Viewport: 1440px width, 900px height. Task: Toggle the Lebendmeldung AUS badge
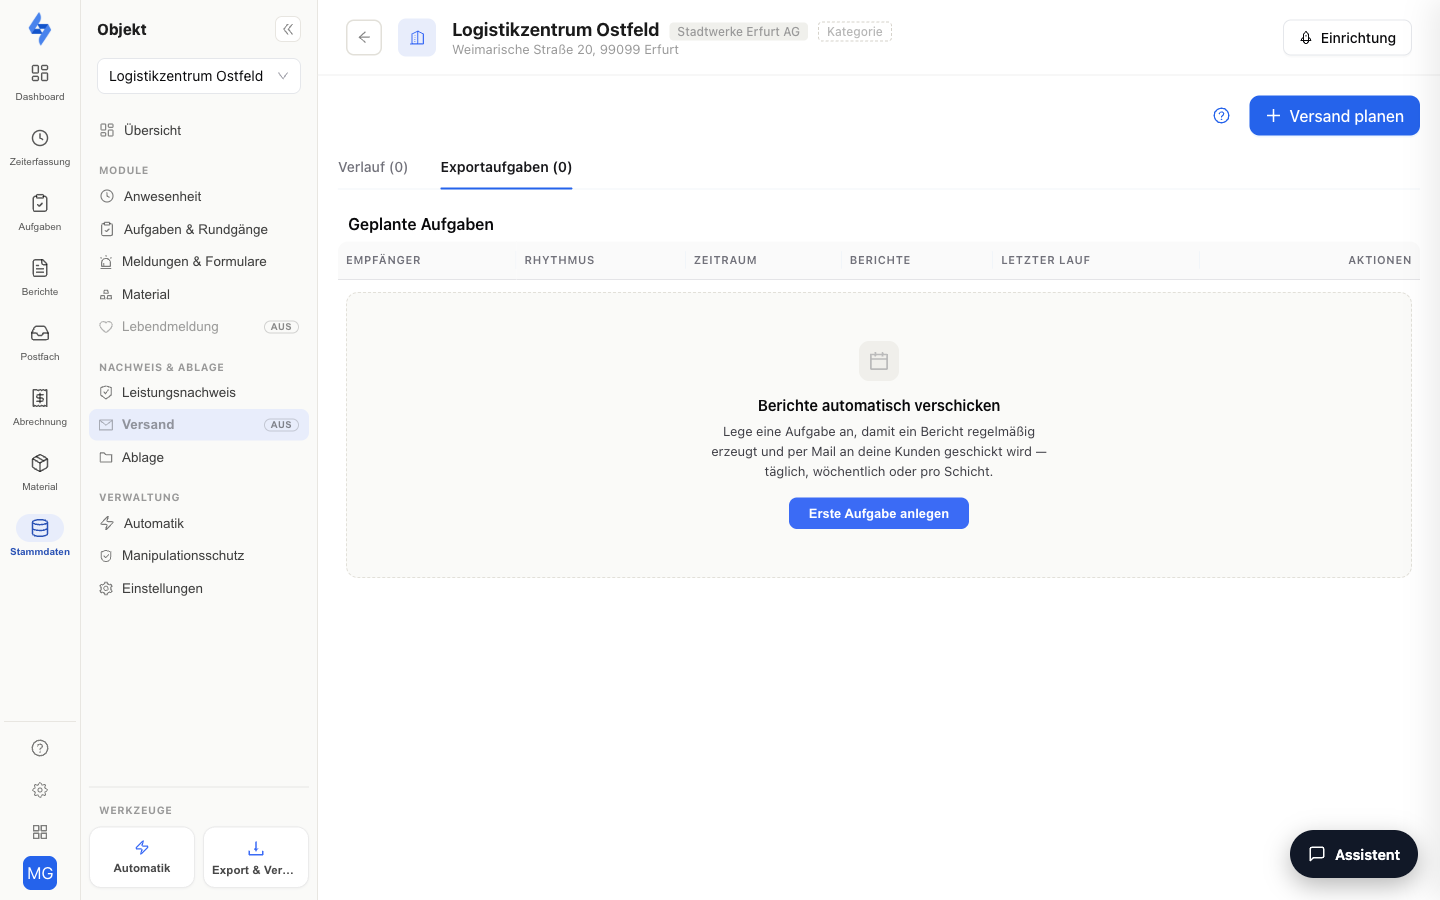tap(281, 327)
